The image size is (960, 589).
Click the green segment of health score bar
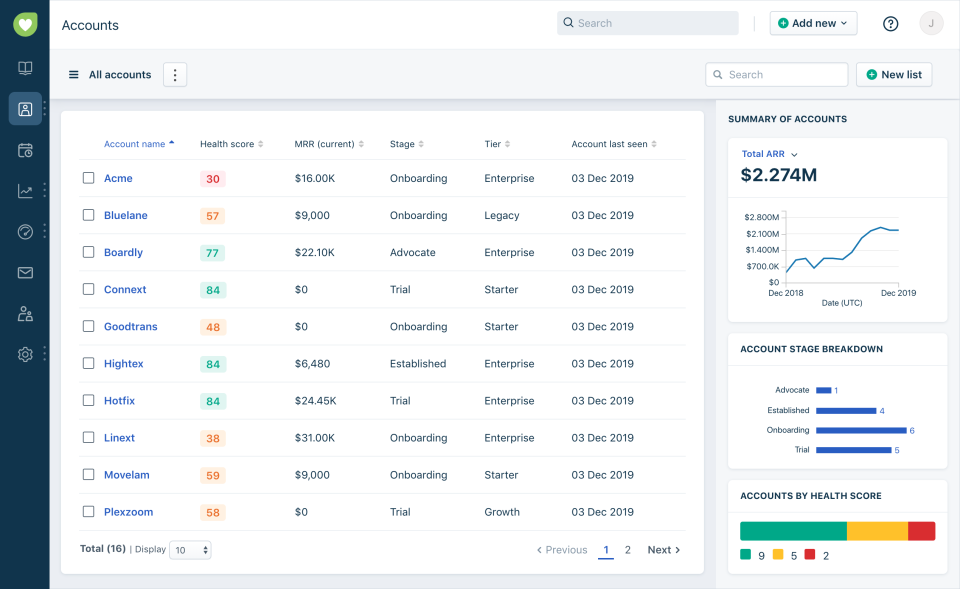[793, 530]
